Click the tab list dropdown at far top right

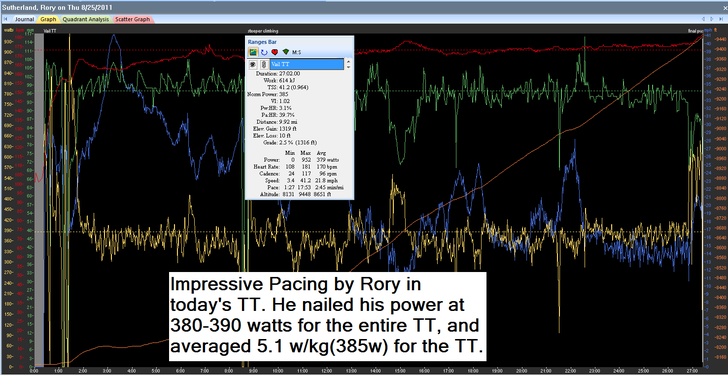coord(721,19)
